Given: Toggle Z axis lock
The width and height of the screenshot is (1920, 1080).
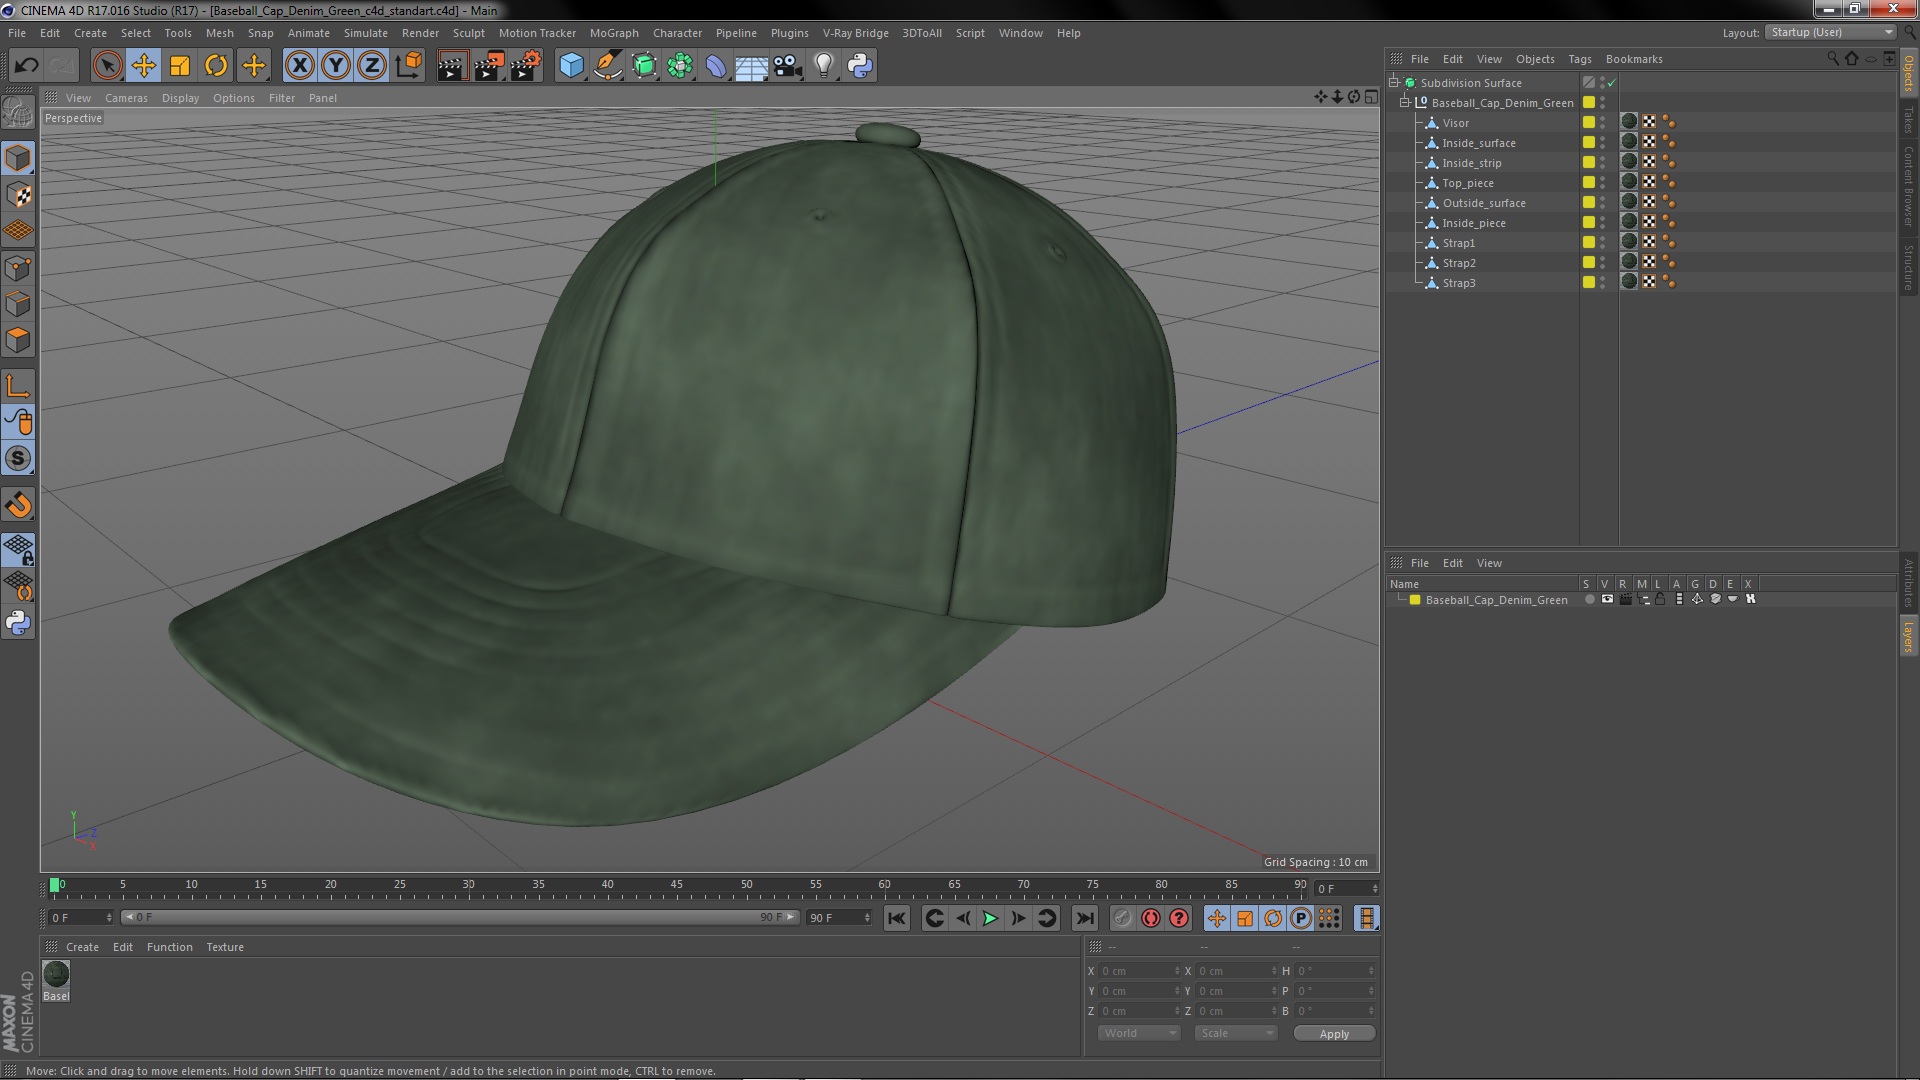Looking at the screenshot, I should tap(372, 66).
